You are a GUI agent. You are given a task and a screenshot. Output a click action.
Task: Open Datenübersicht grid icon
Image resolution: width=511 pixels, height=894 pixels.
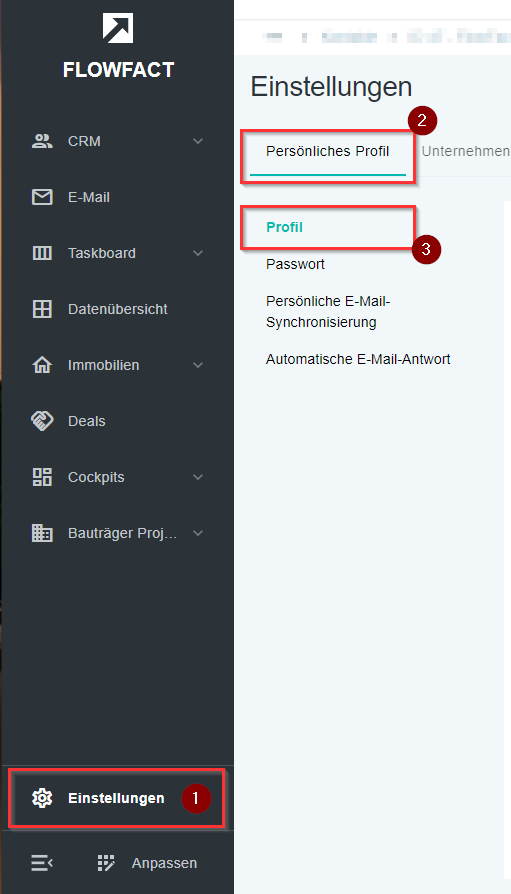[42, 309]
